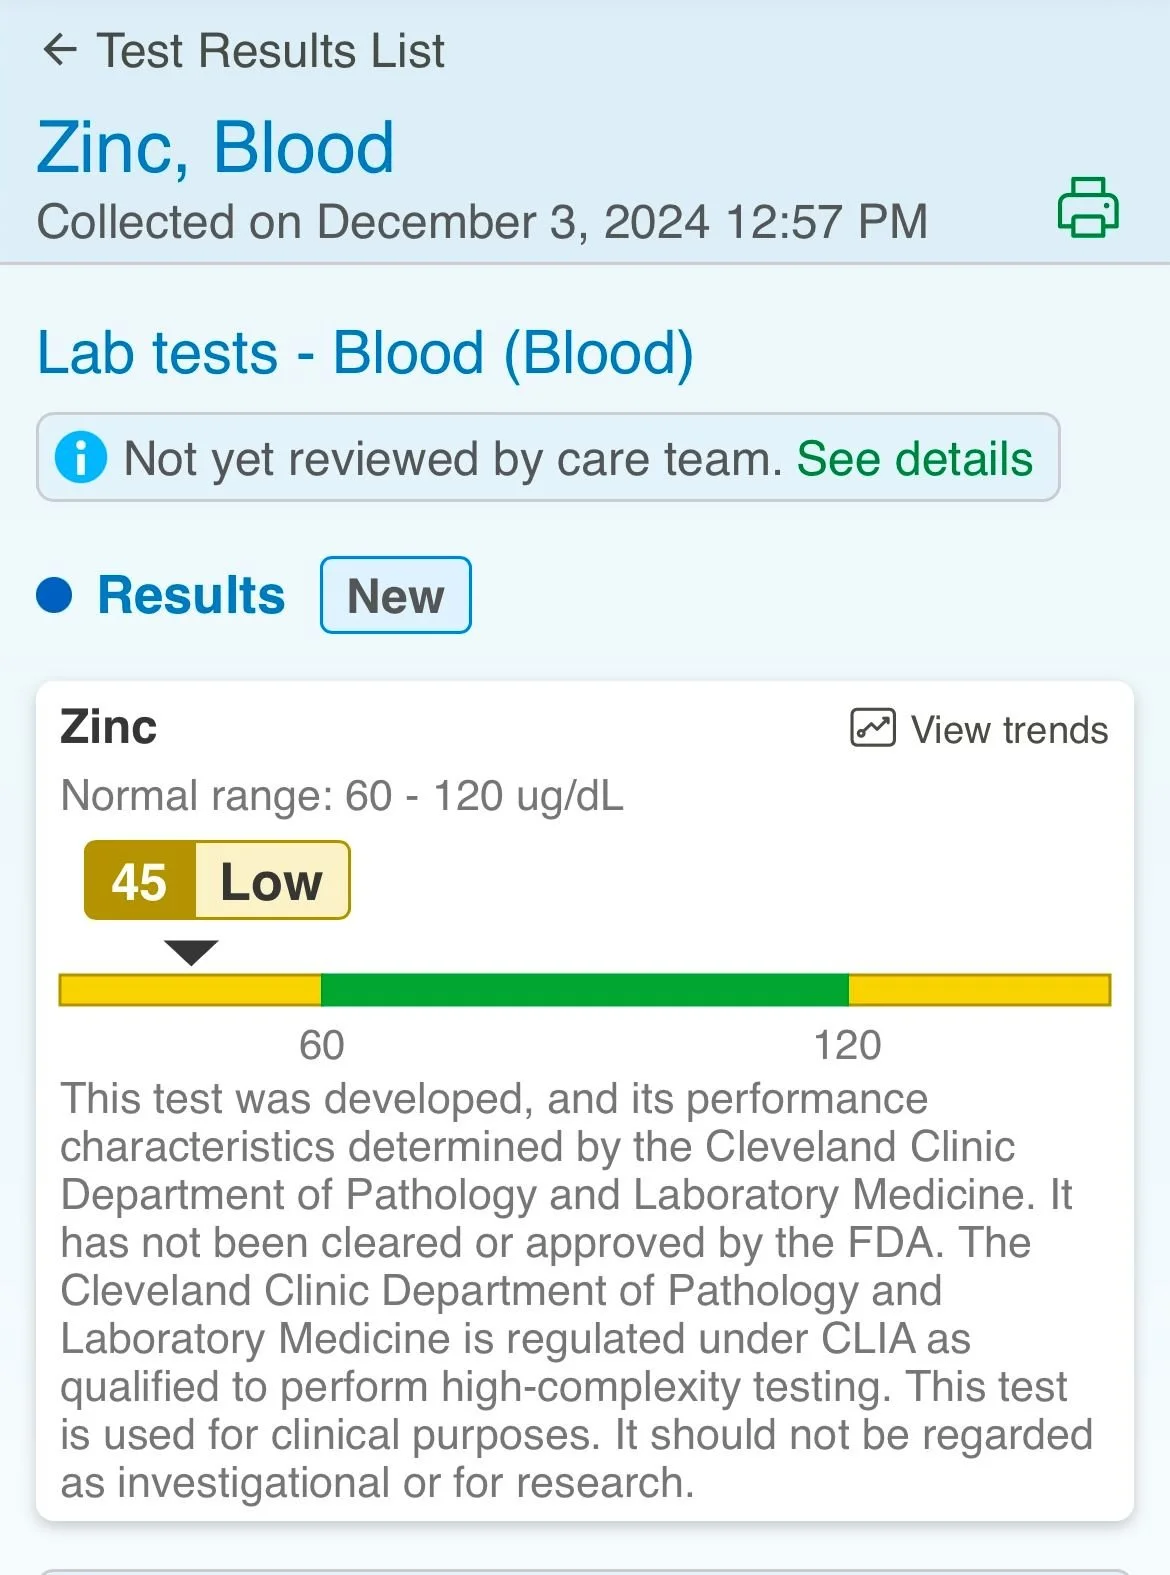Tap the blue info circle icon
The height and width of the screenshot is (1575, 1170).
[x=81, y=458]
